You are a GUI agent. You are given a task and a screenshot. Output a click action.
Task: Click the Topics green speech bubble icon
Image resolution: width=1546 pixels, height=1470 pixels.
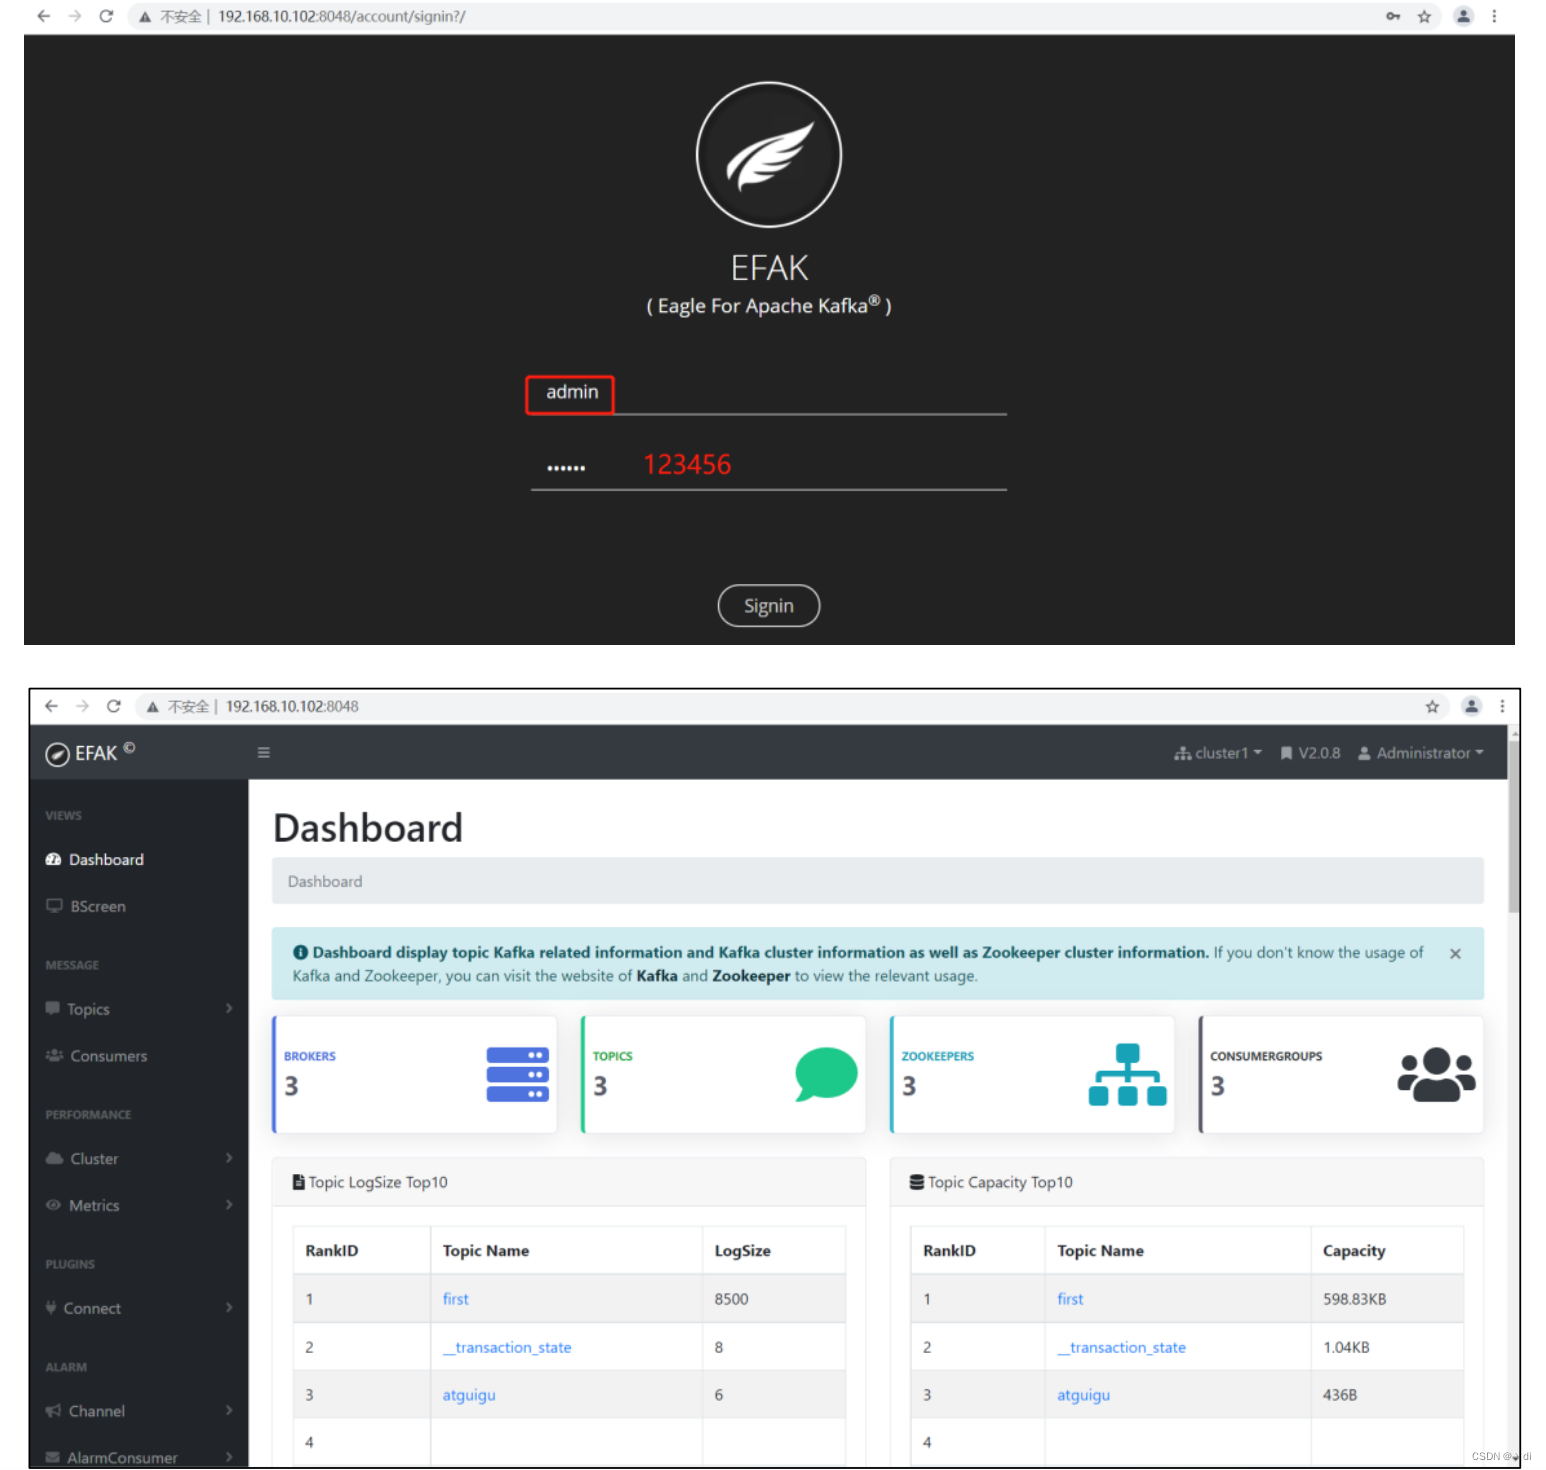click(826, 1074)
